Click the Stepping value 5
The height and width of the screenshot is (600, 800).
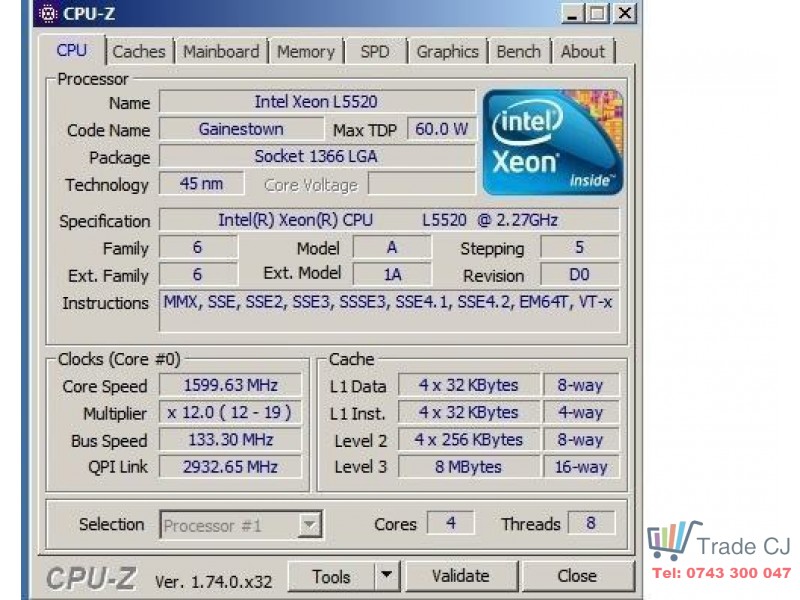580,247
